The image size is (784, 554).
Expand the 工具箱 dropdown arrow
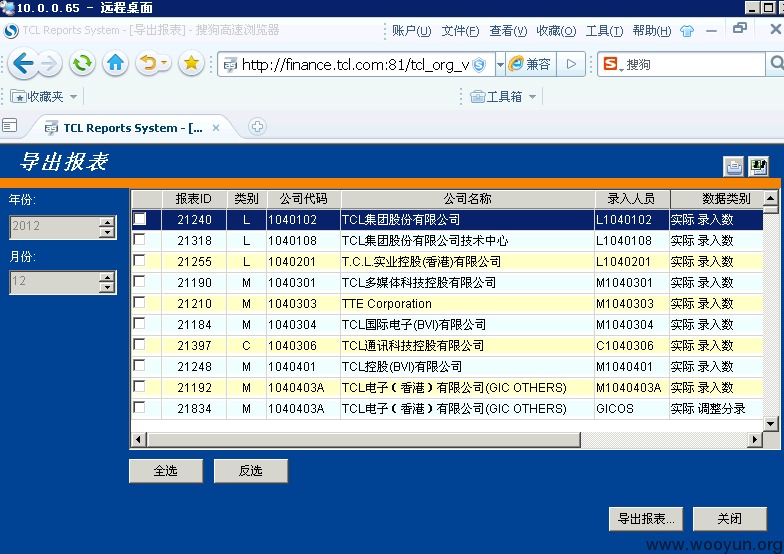click(x=532, y=96)
